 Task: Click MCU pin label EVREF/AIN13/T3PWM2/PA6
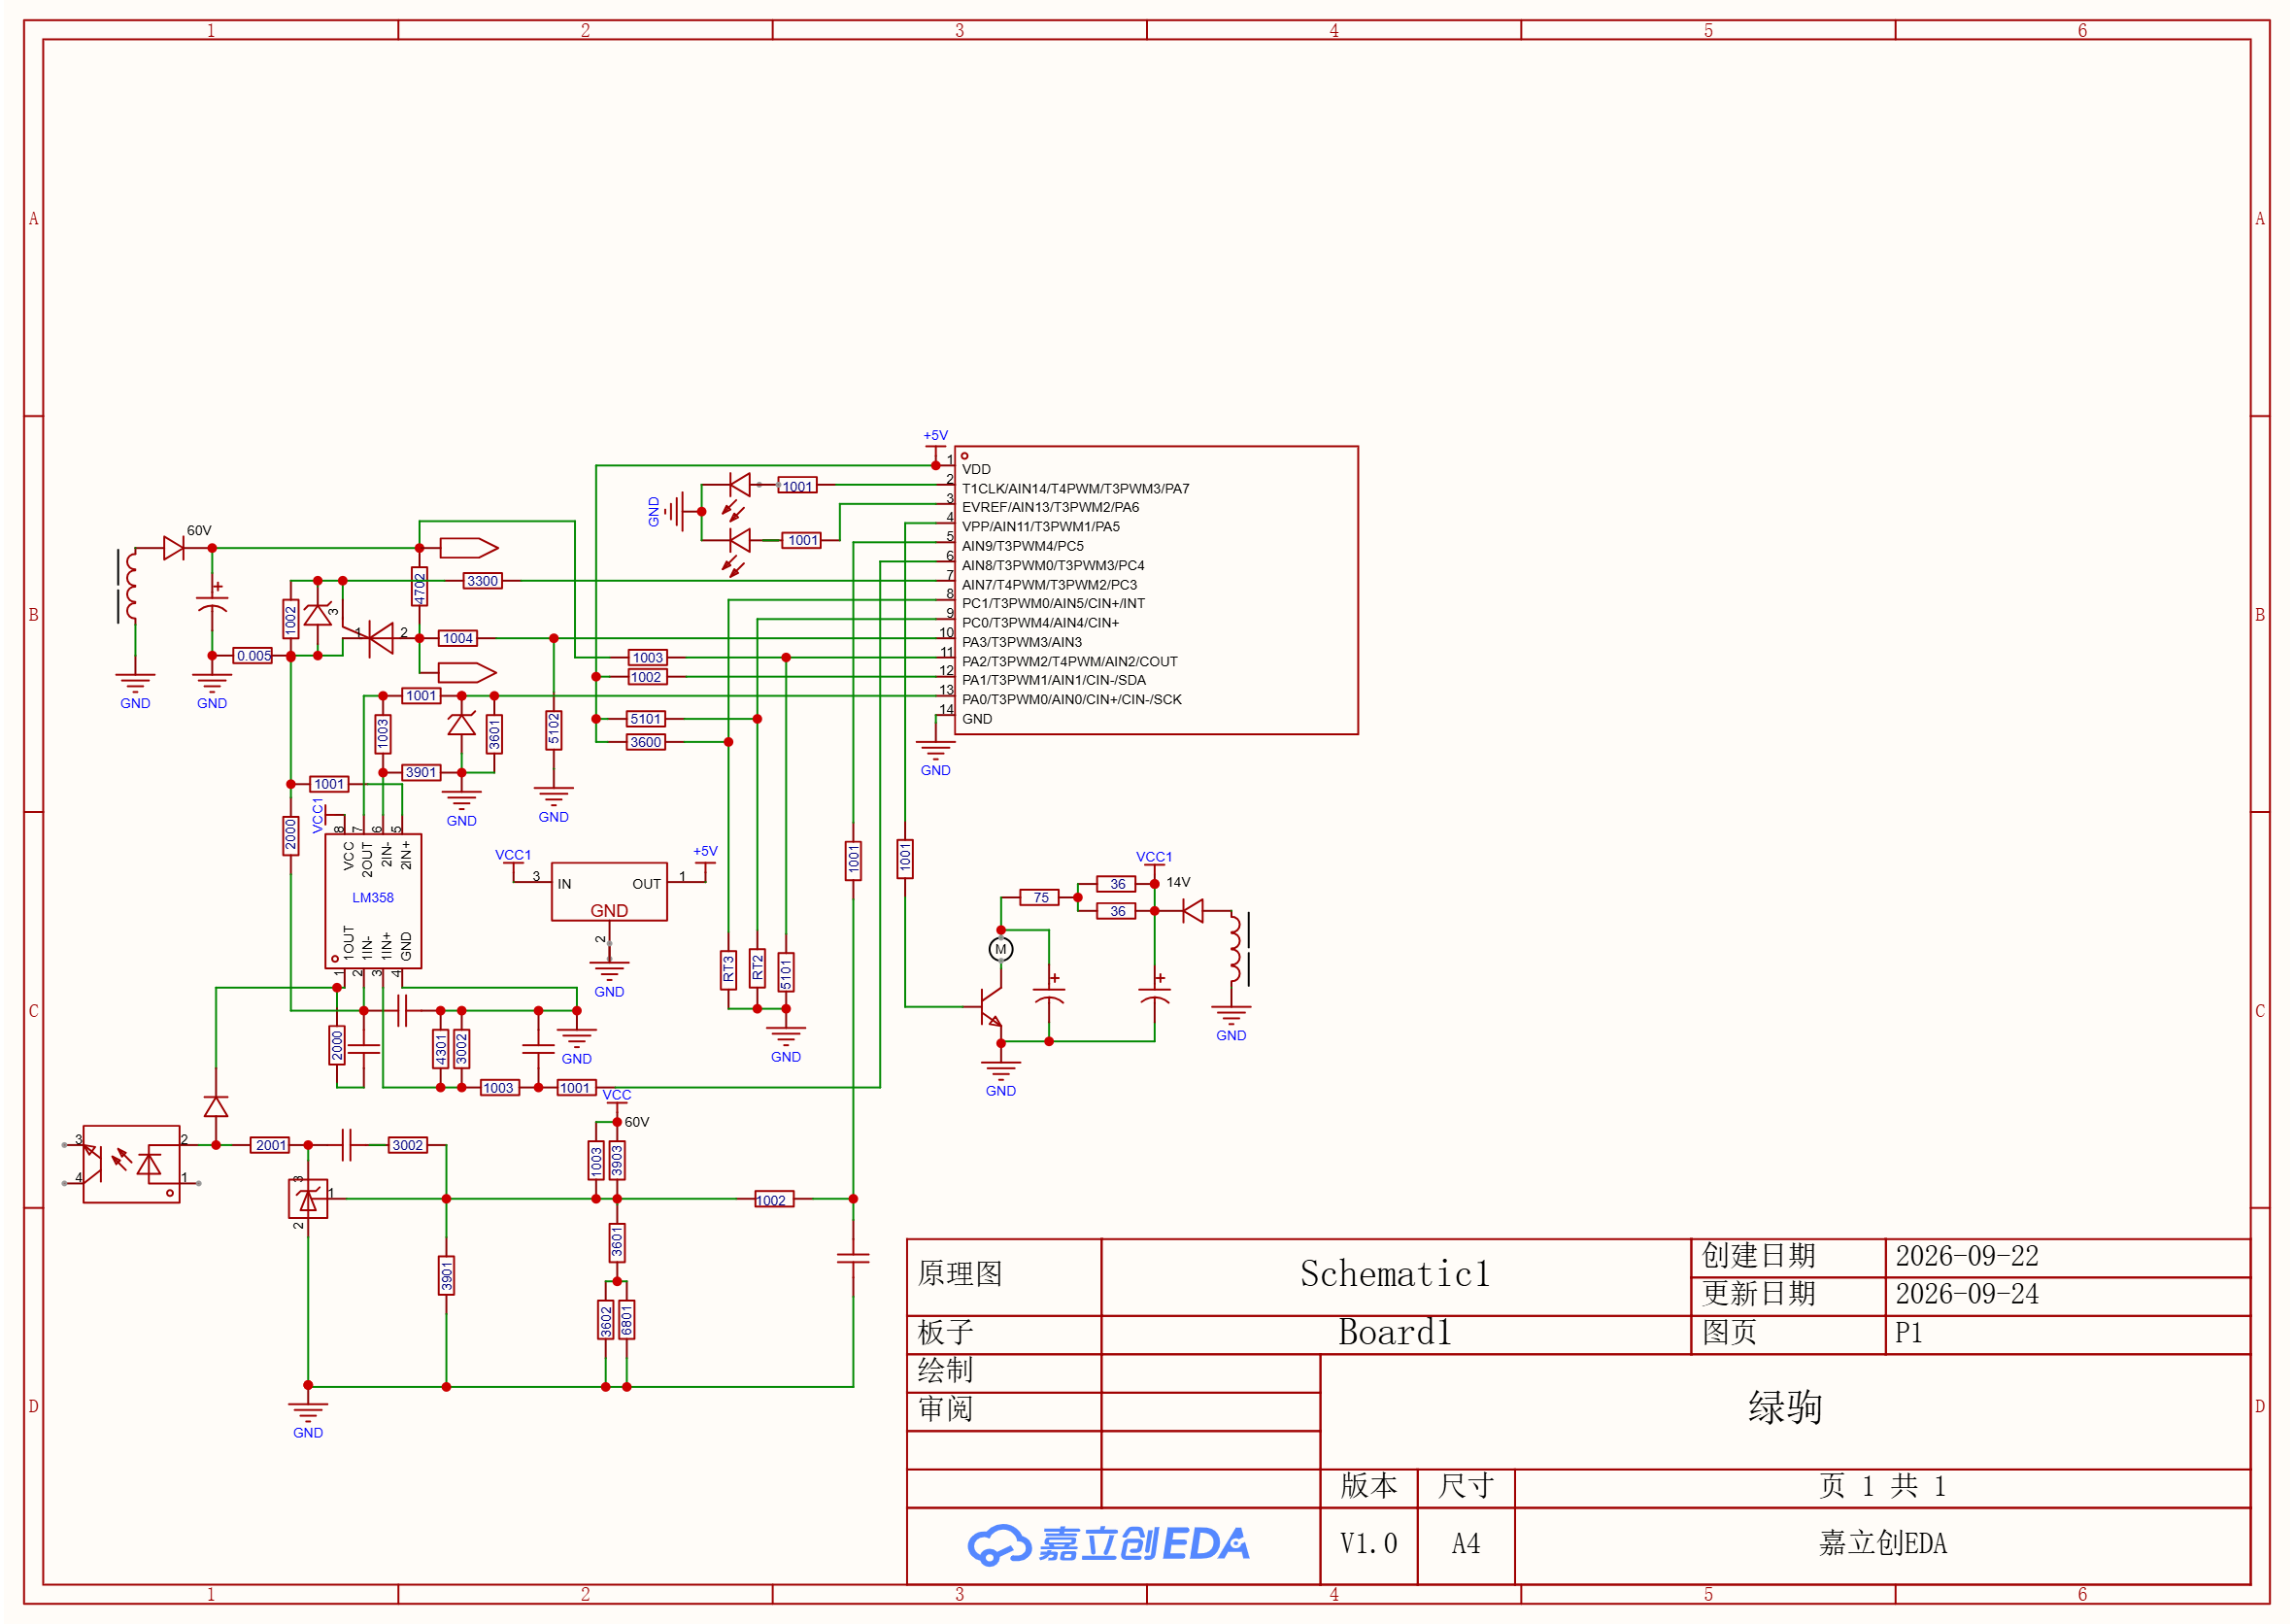pos(1050,507)
